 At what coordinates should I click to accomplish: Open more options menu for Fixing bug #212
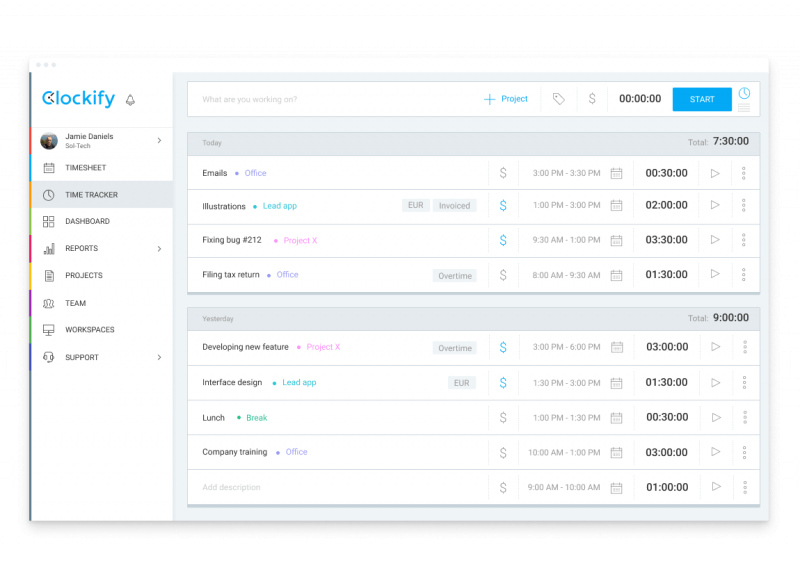click(x=743, y=240)
